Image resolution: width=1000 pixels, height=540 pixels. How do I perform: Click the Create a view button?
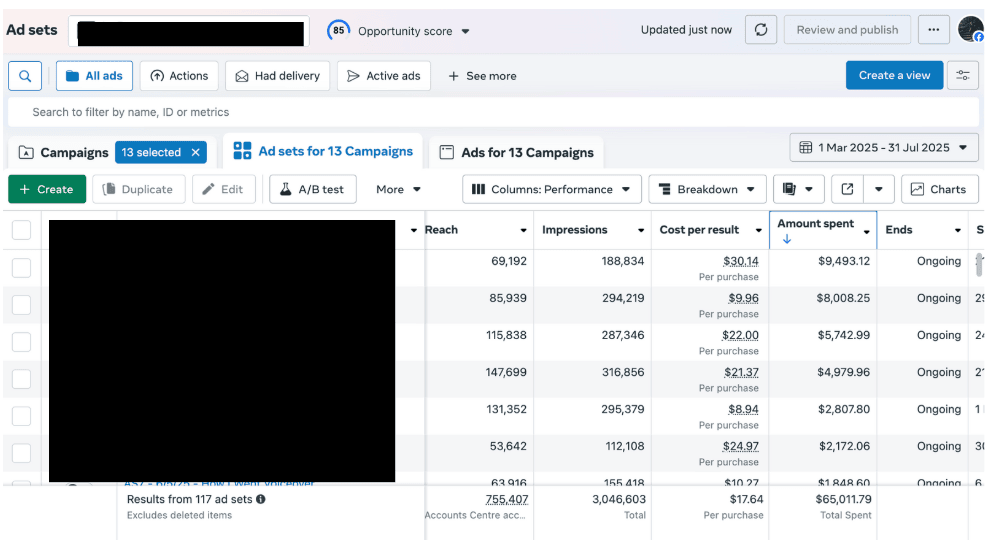[x=894, y=76]
